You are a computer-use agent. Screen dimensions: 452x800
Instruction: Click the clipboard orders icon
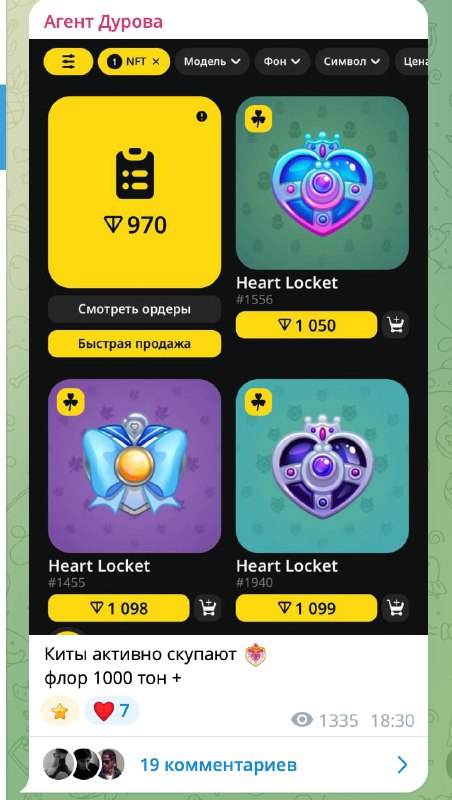point(135,173)
